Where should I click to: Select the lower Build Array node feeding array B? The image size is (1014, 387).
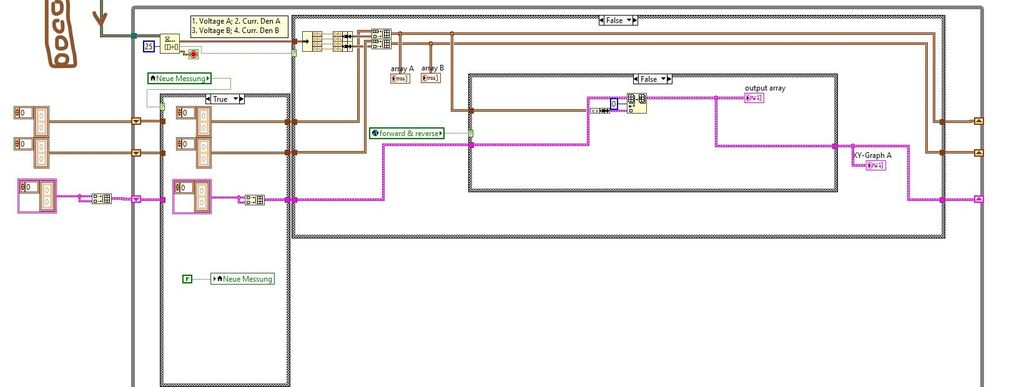[382, 43]
